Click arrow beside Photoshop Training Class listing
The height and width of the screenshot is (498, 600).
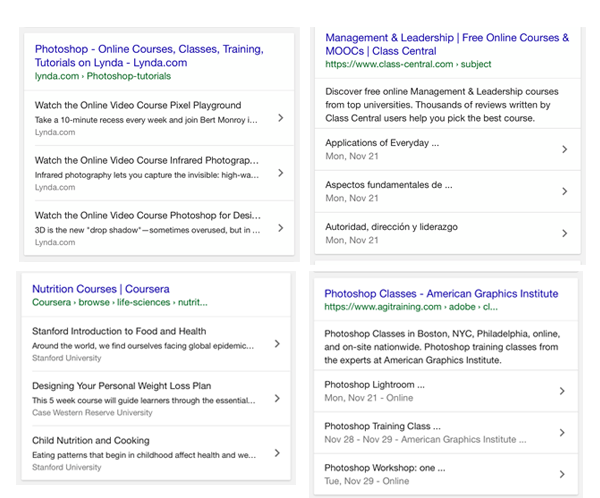coord(564,432)
